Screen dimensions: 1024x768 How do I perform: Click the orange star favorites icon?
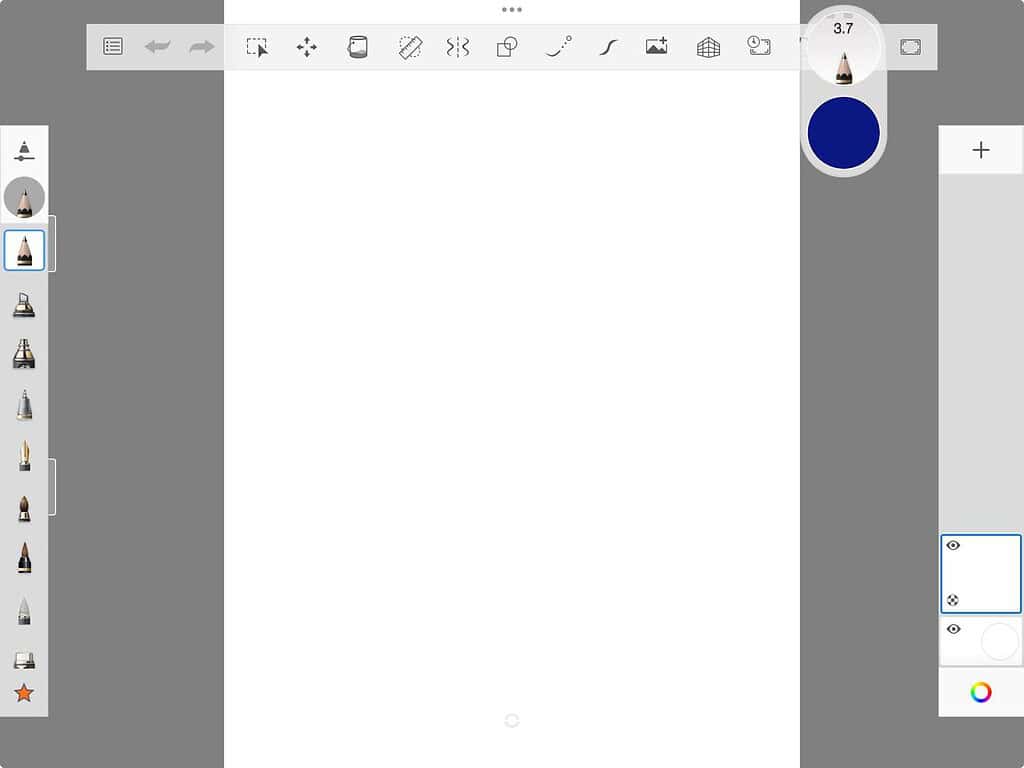24,693
